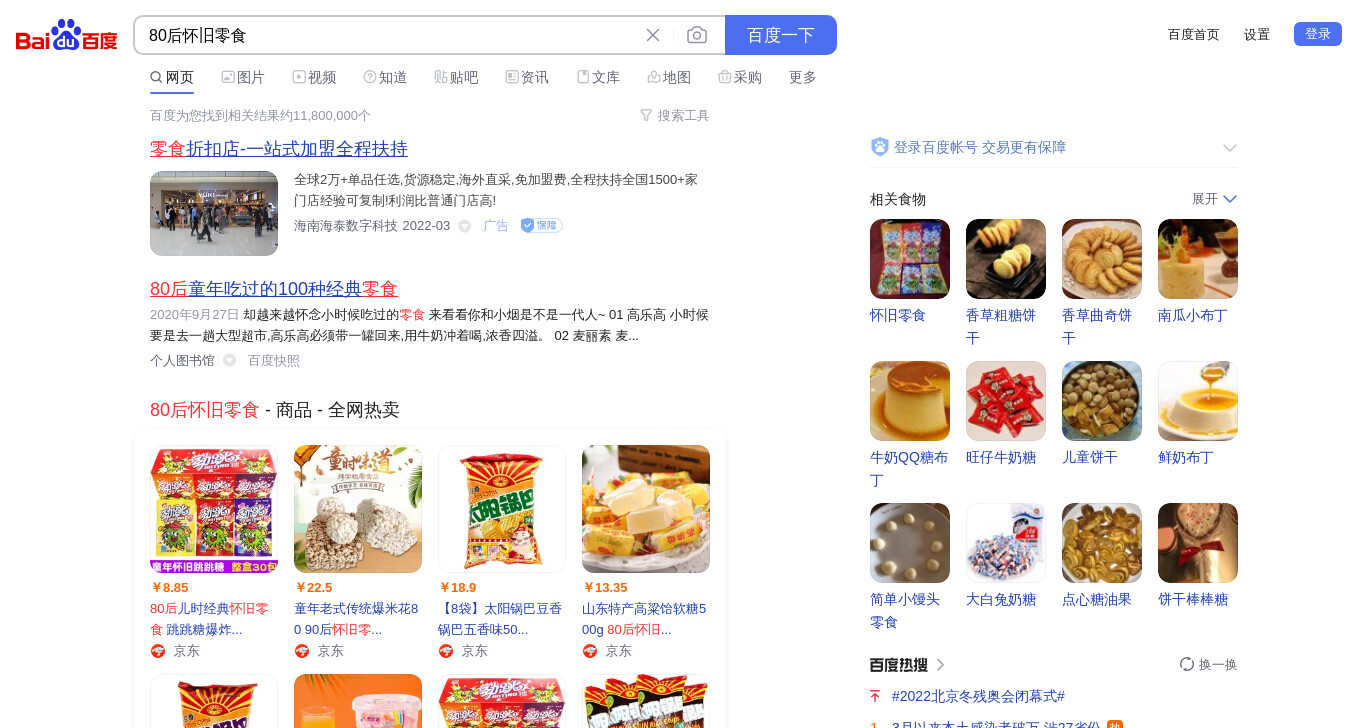1366x728 pixels.
Task: Open dropdown arrow beside 个人图书馆
Action: coord(229,361)
